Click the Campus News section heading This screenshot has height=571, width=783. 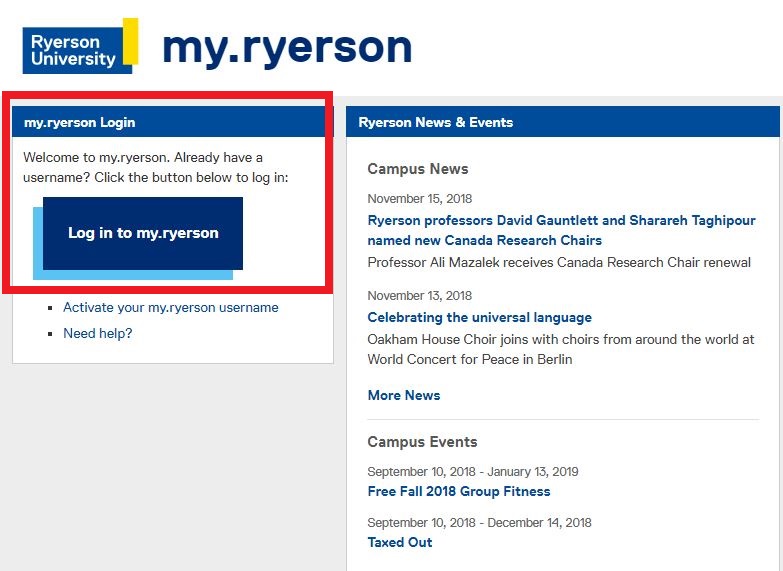tap(417, 169)
